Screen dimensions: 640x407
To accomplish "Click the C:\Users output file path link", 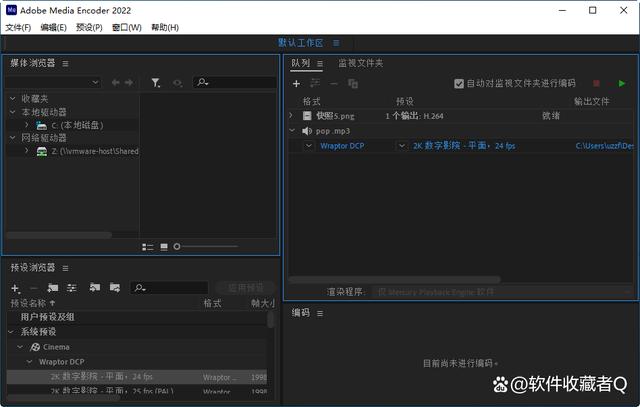I will pos(604,146).
